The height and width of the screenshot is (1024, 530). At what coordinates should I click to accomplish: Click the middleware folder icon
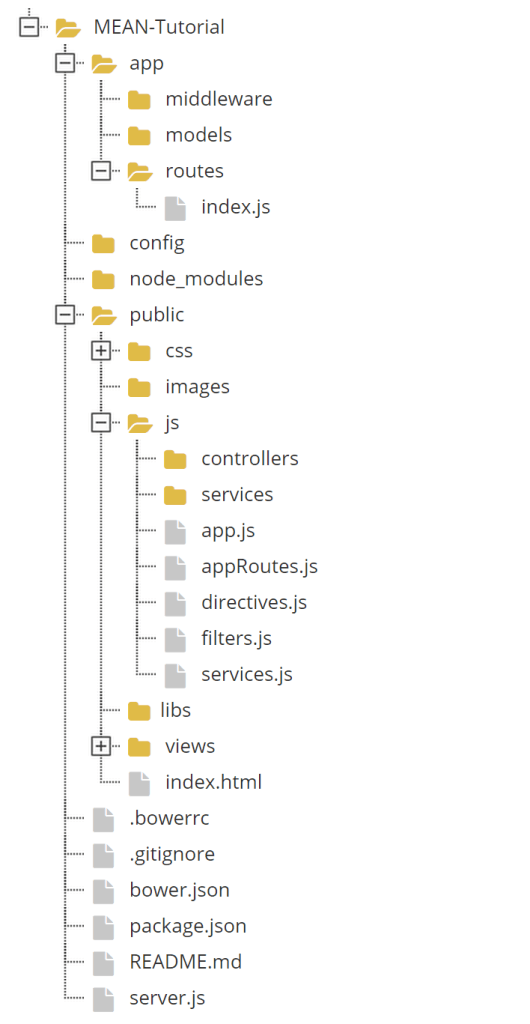(x=139, y=100)
